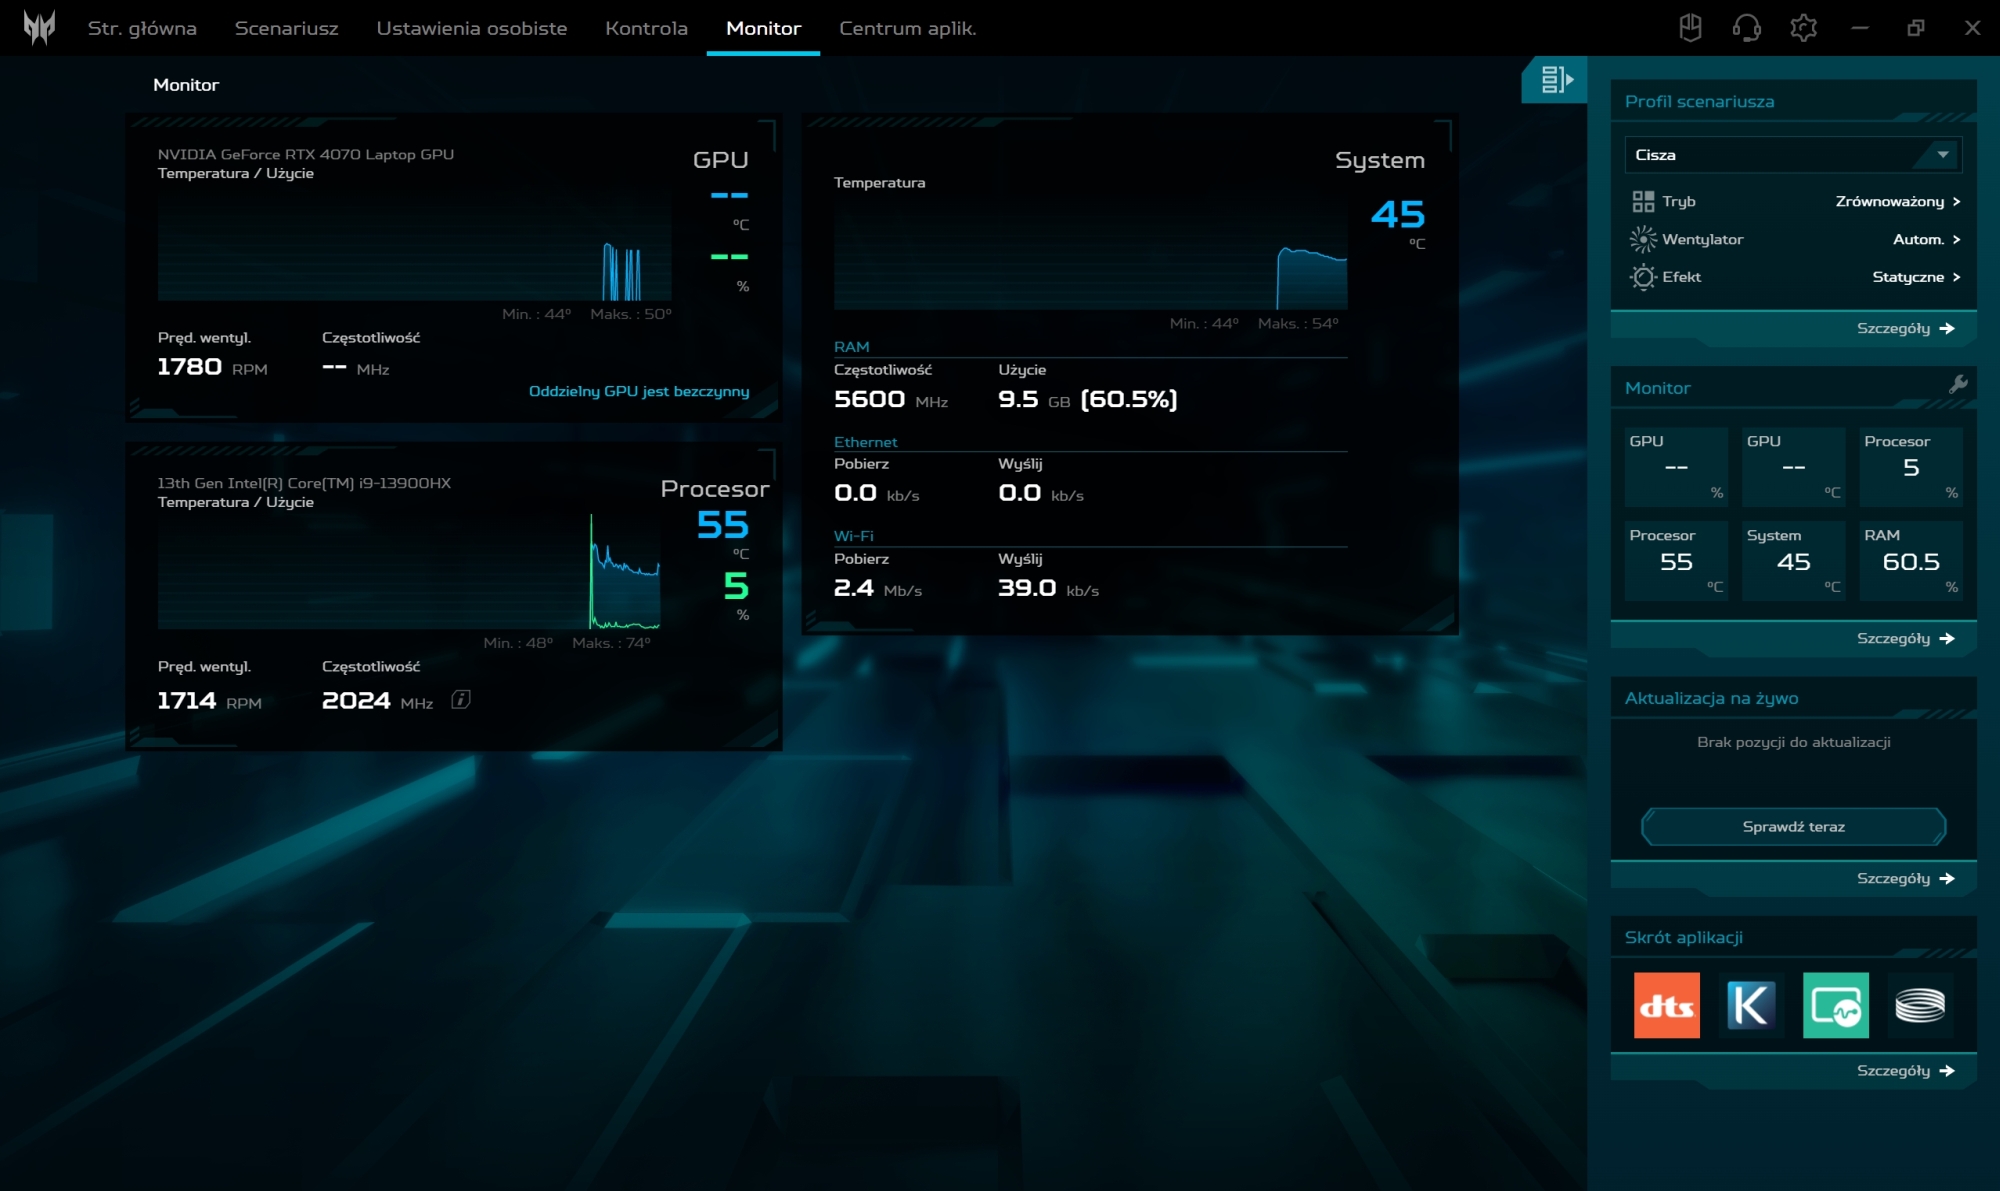
Task: Open Szczegóły under Profil scenariusza
Action: (1905, 328)
